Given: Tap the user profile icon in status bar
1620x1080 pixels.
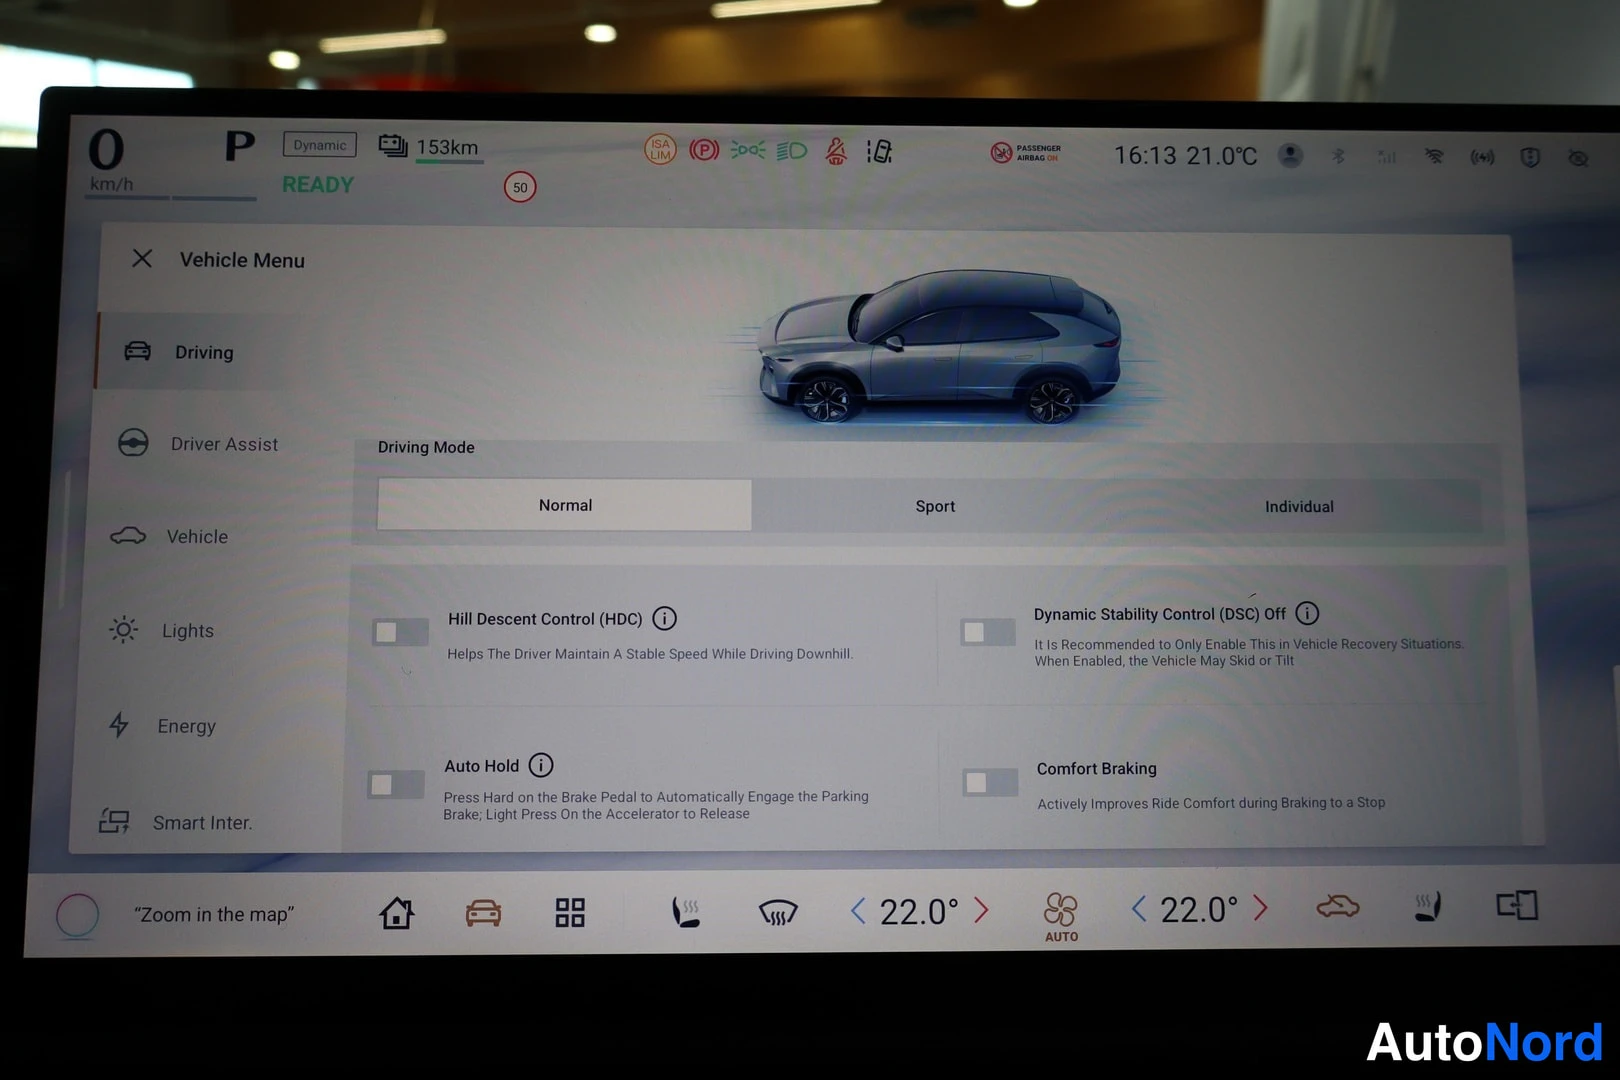Looking at the screenshot, I should click(x=1291, y=156).
